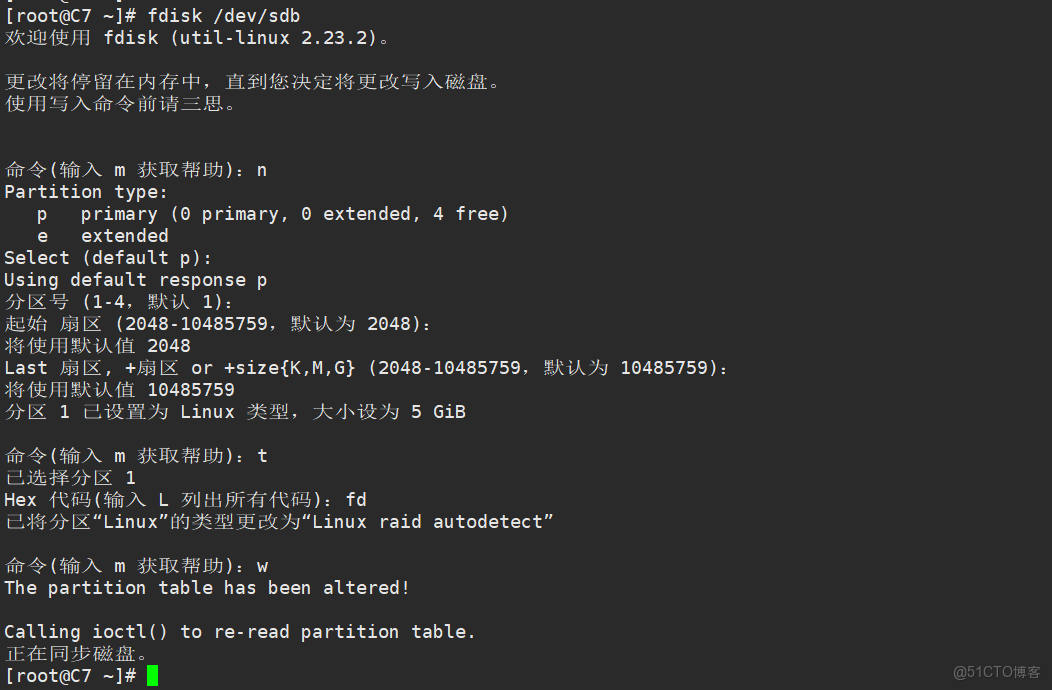Image resolution: width=1052 pixels, height=690 pixels.
Task: Click the green terminal cursor block
Action: coord(152,676)
